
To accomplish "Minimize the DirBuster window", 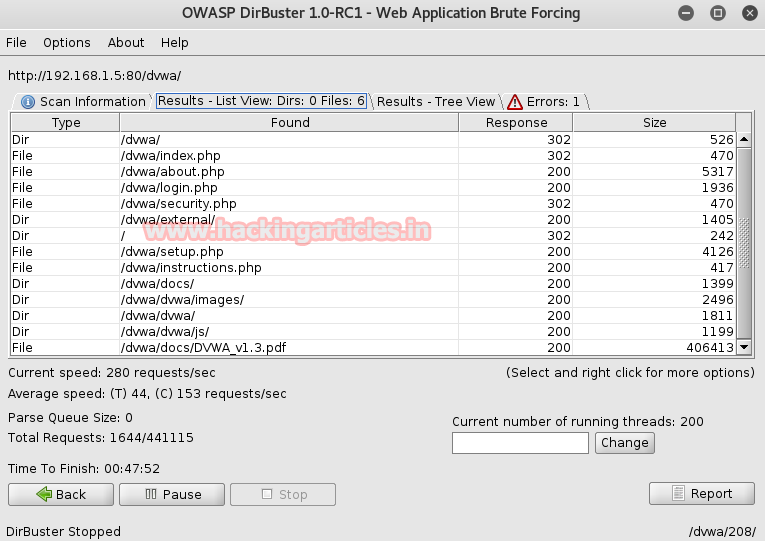I will point(686,13).
